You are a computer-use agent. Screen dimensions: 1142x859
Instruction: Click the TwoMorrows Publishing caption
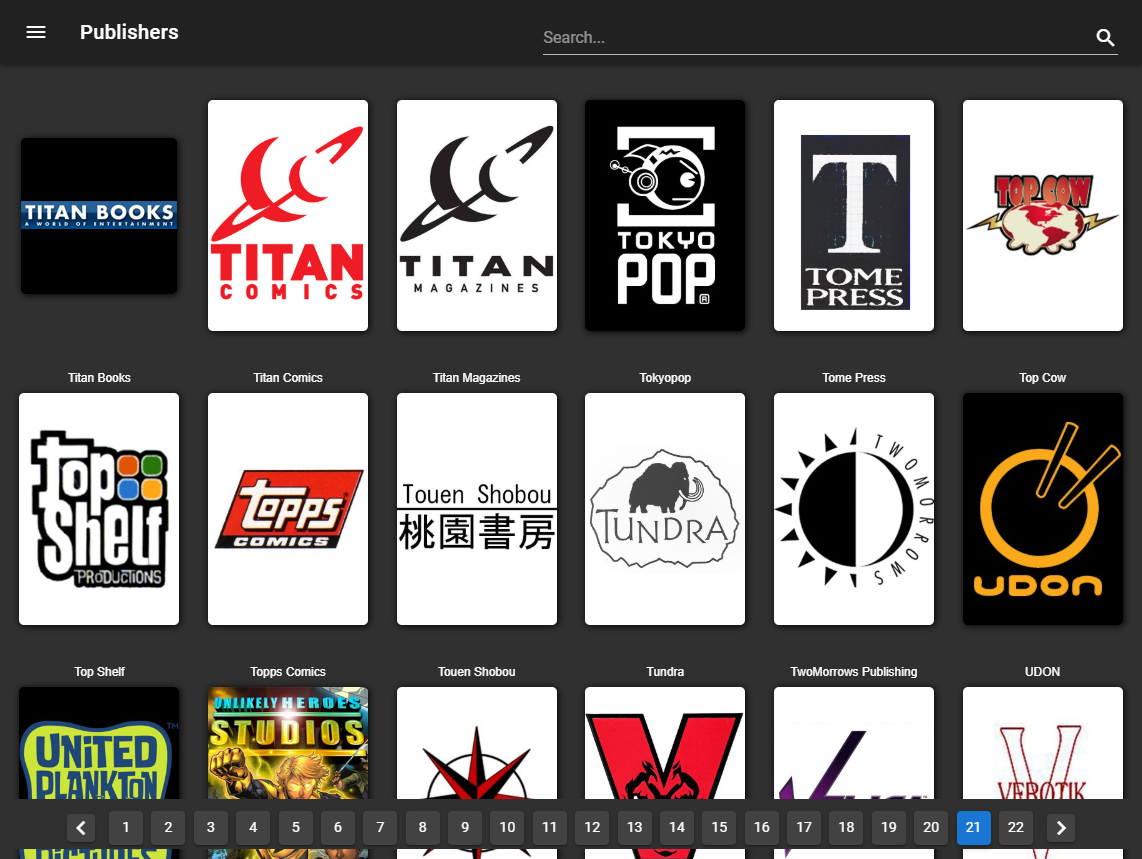(854, 672)
